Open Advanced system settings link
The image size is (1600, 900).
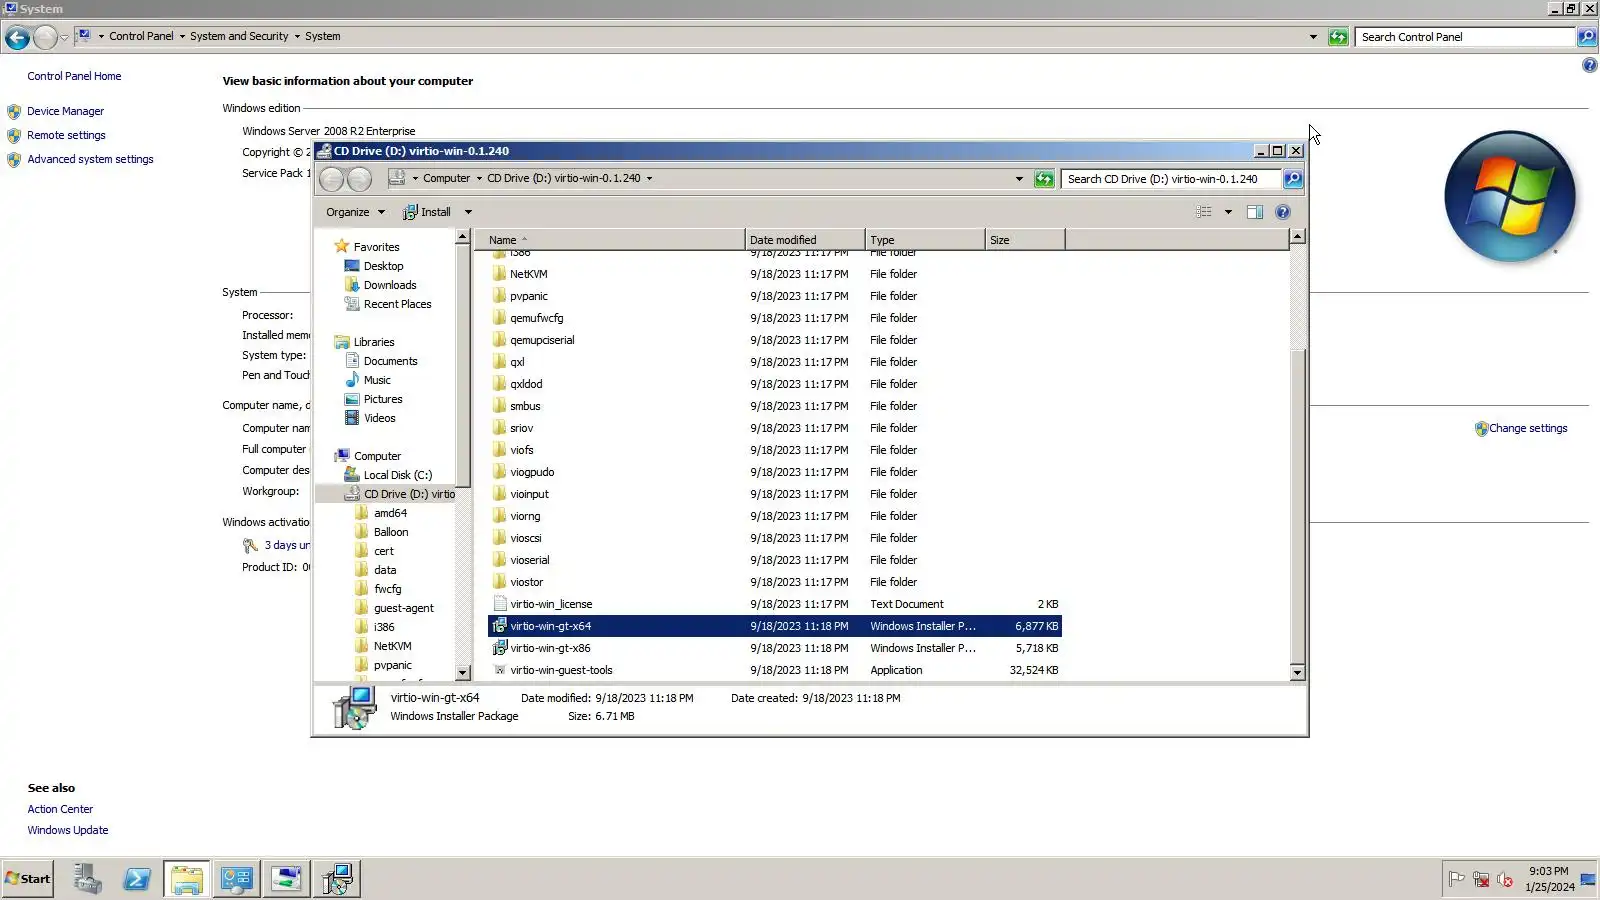click(90, 159)
